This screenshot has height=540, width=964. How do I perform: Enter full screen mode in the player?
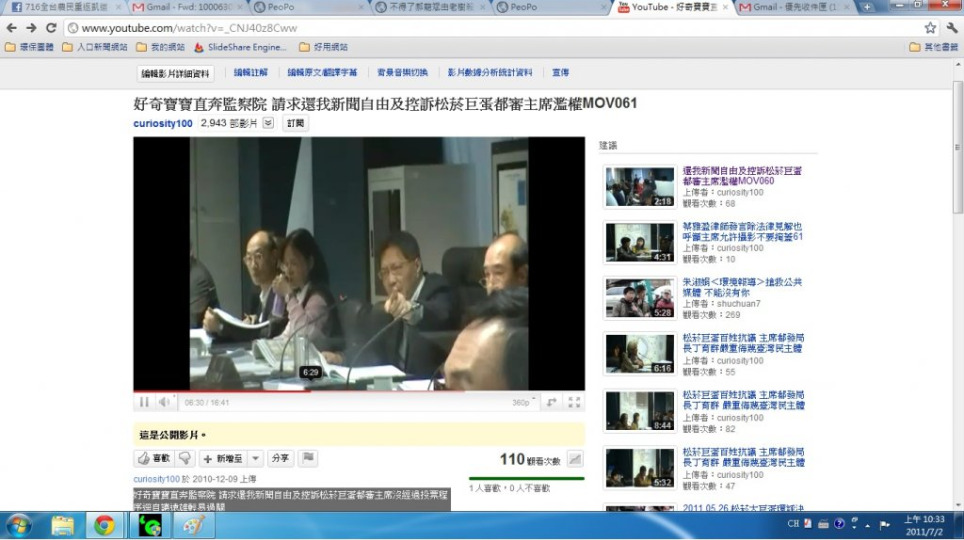coord(574,402)
